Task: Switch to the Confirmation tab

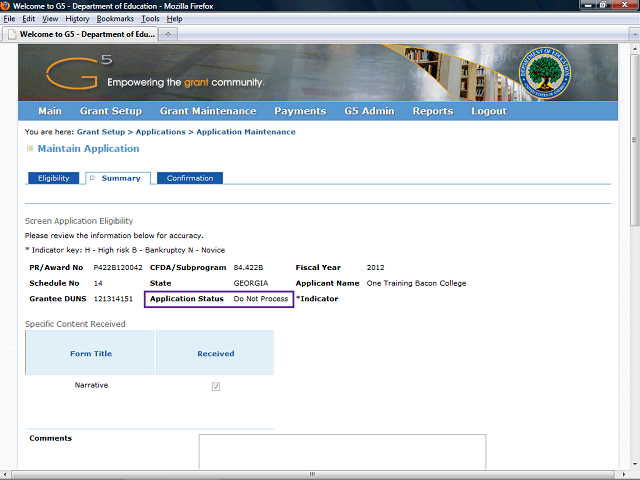Action: [x=190, y=178]
